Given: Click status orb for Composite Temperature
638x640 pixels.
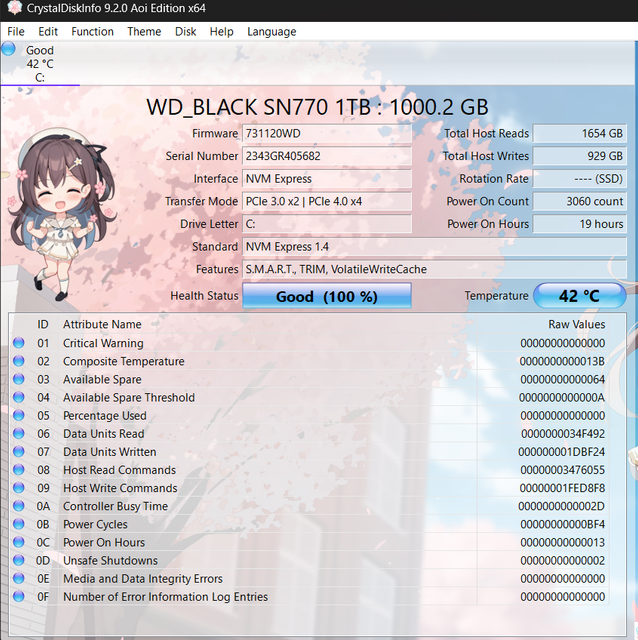Looking at the screenshot, I should 19,361.
